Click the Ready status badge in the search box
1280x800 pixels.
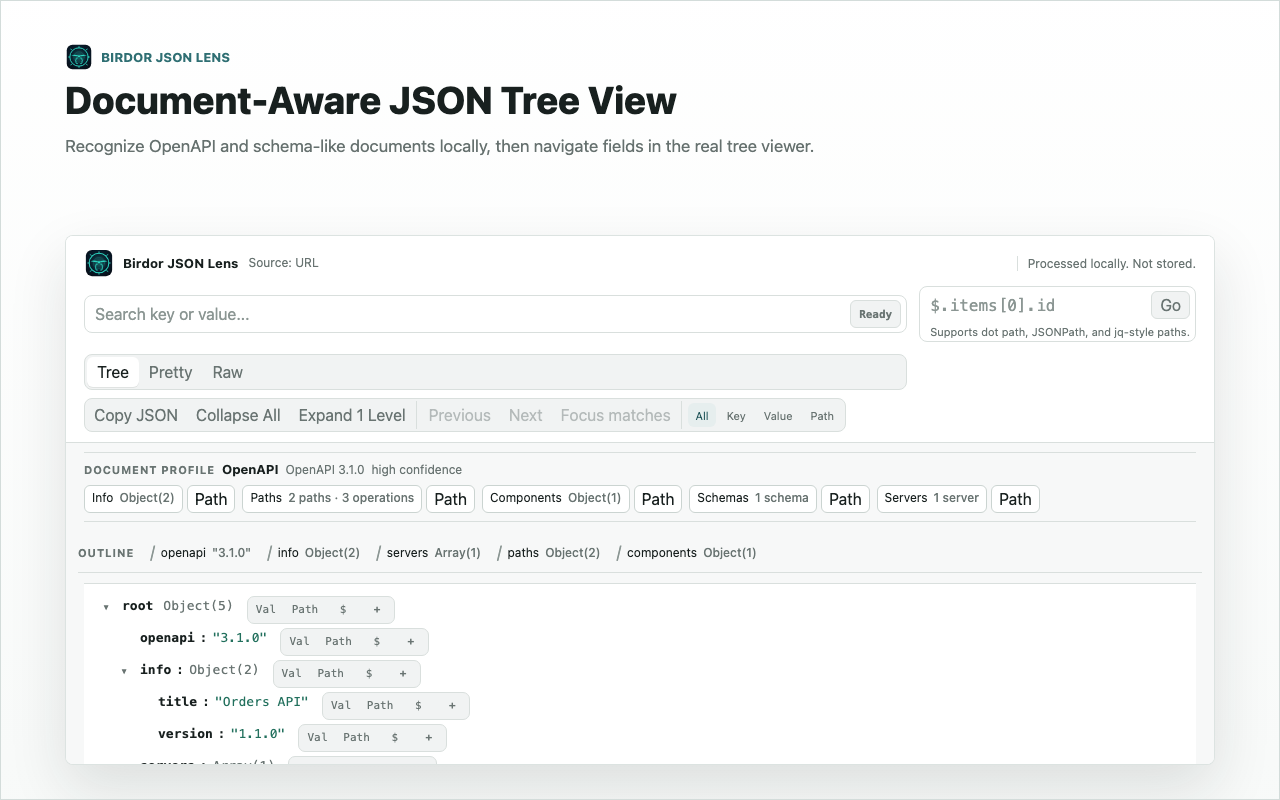coord(875,314)
